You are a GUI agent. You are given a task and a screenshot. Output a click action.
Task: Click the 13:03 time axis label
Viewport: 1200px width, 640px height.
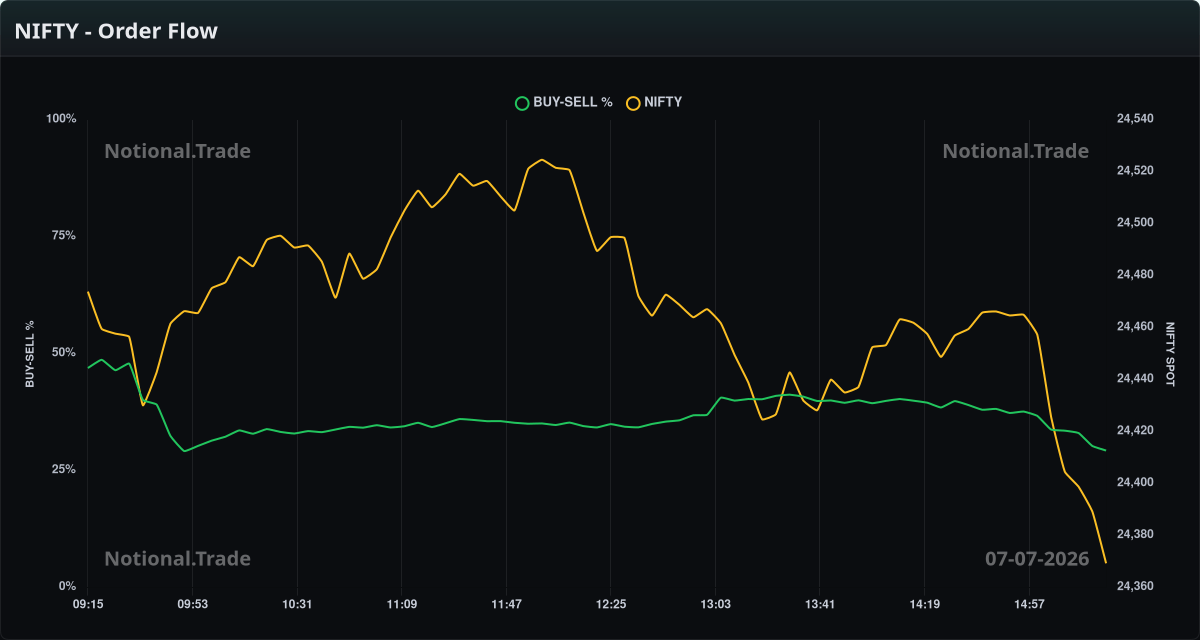[715, 604]
